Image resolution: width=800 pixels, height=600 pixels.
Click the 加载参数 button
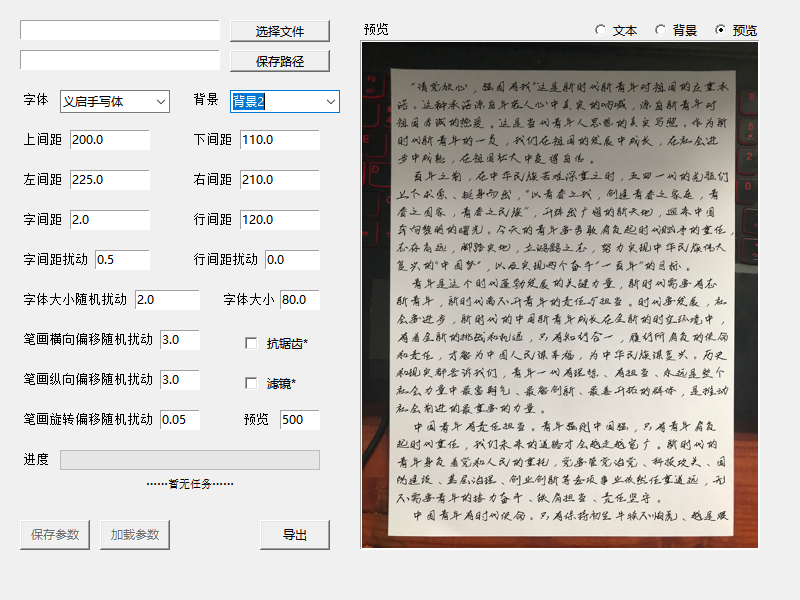[x=135, y=535]
